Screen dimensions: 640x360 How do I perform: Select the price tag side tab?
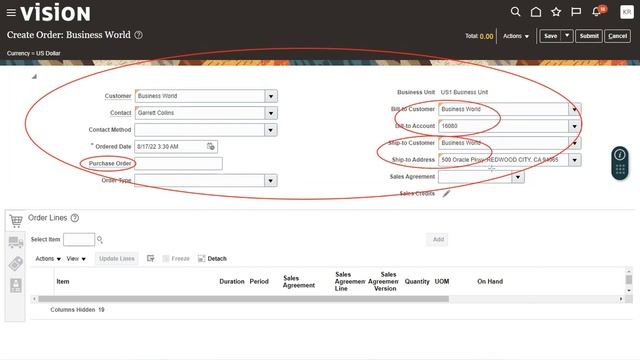[16, 264]
